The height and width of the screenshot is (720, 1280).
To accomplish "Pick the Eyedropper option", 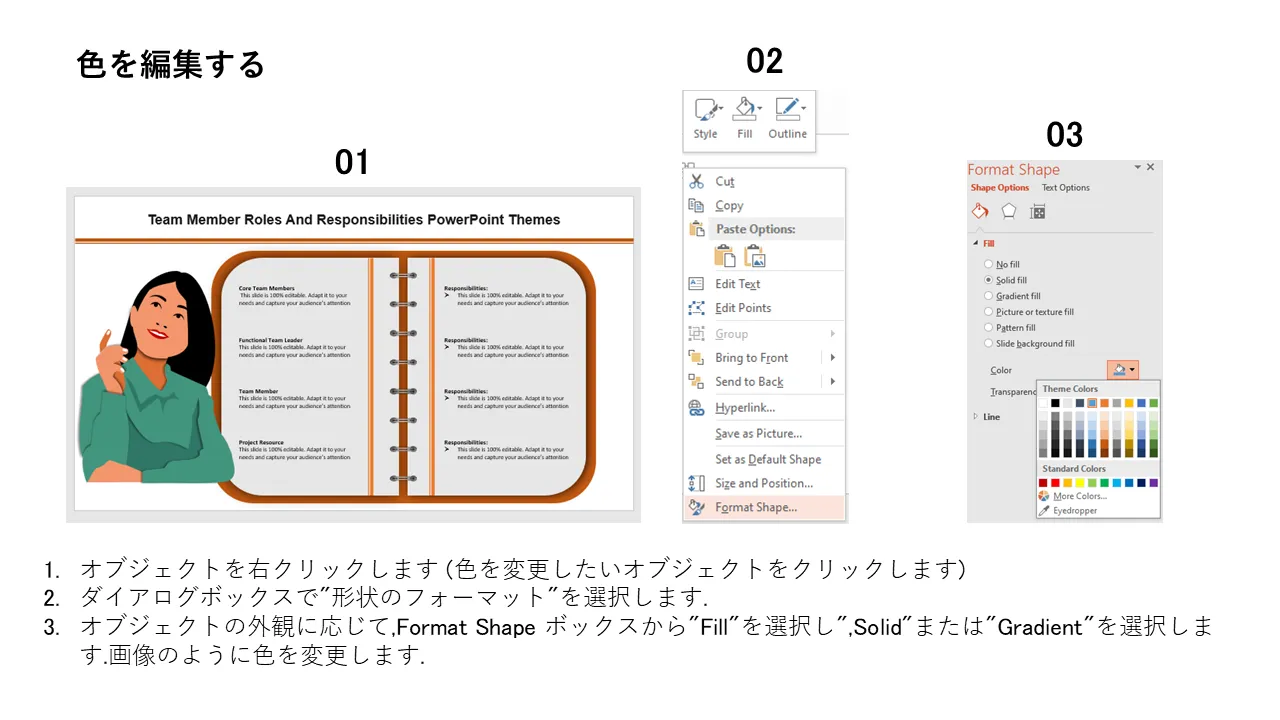I will pos(1074,511).
